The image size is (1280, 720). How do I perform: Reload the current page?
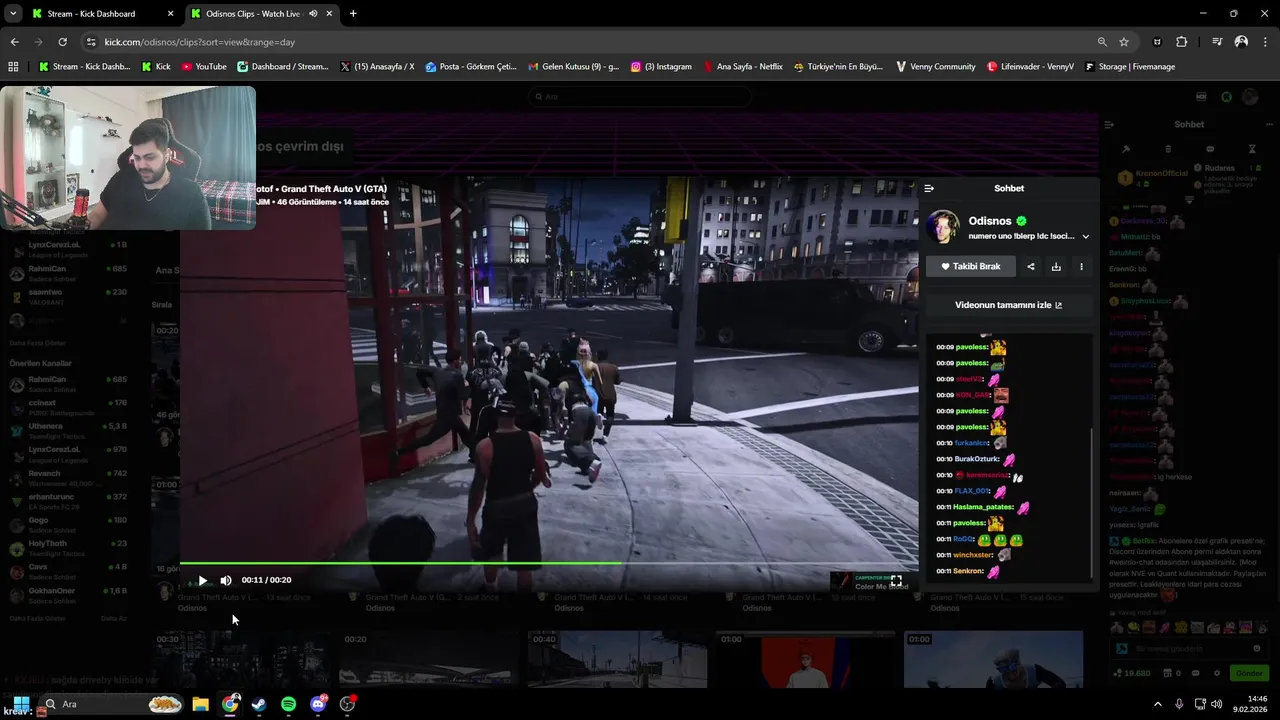[62, 42]
